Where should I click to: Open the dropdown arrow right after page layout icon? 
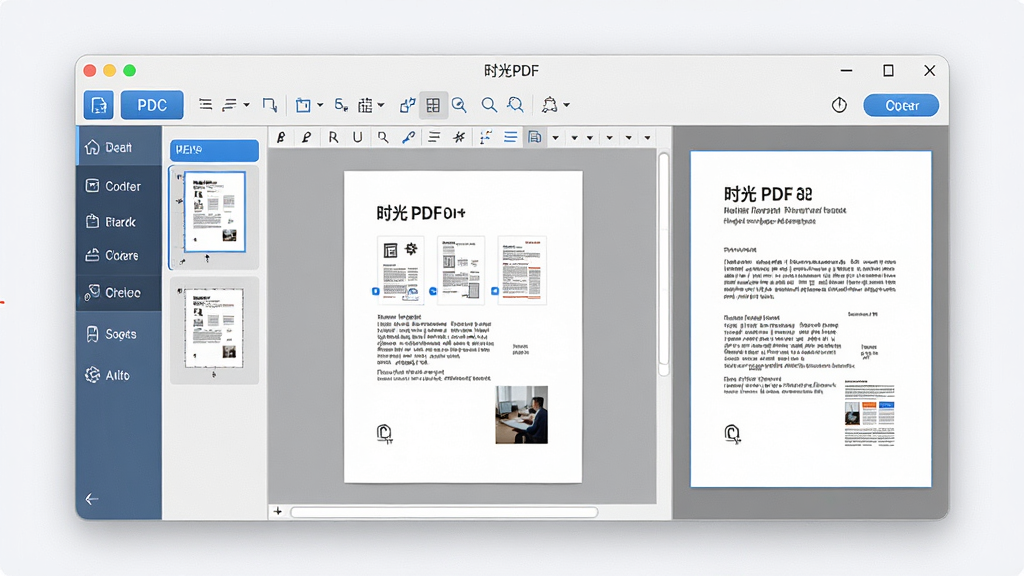tap(556, 138)
